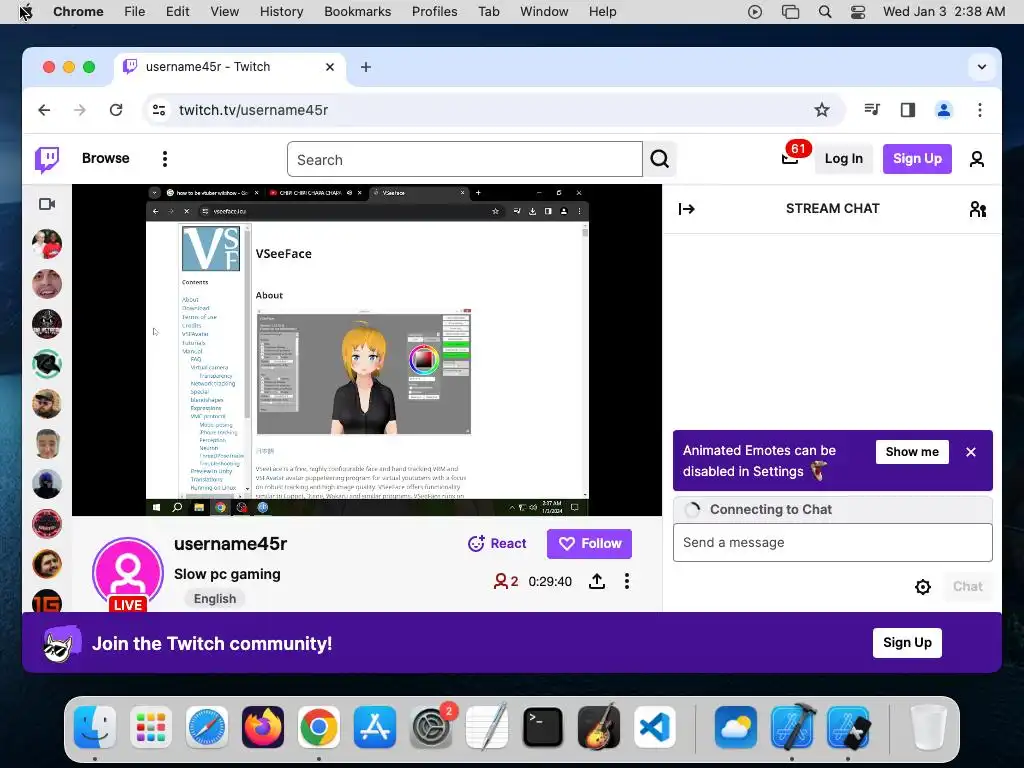Open the History menu
1024x768 pixels.
tap(281, 12)
